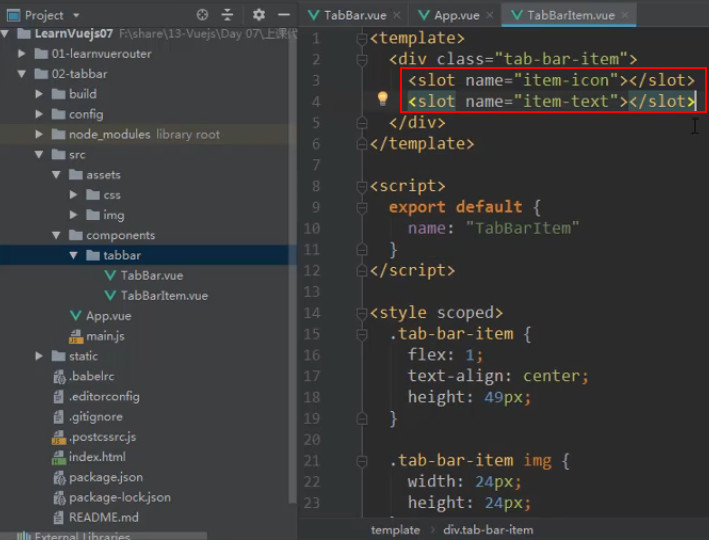Collapse the tabbar folder
This screenshot has width=709, height=540.
pyautogui.click(x=73, y=255)
